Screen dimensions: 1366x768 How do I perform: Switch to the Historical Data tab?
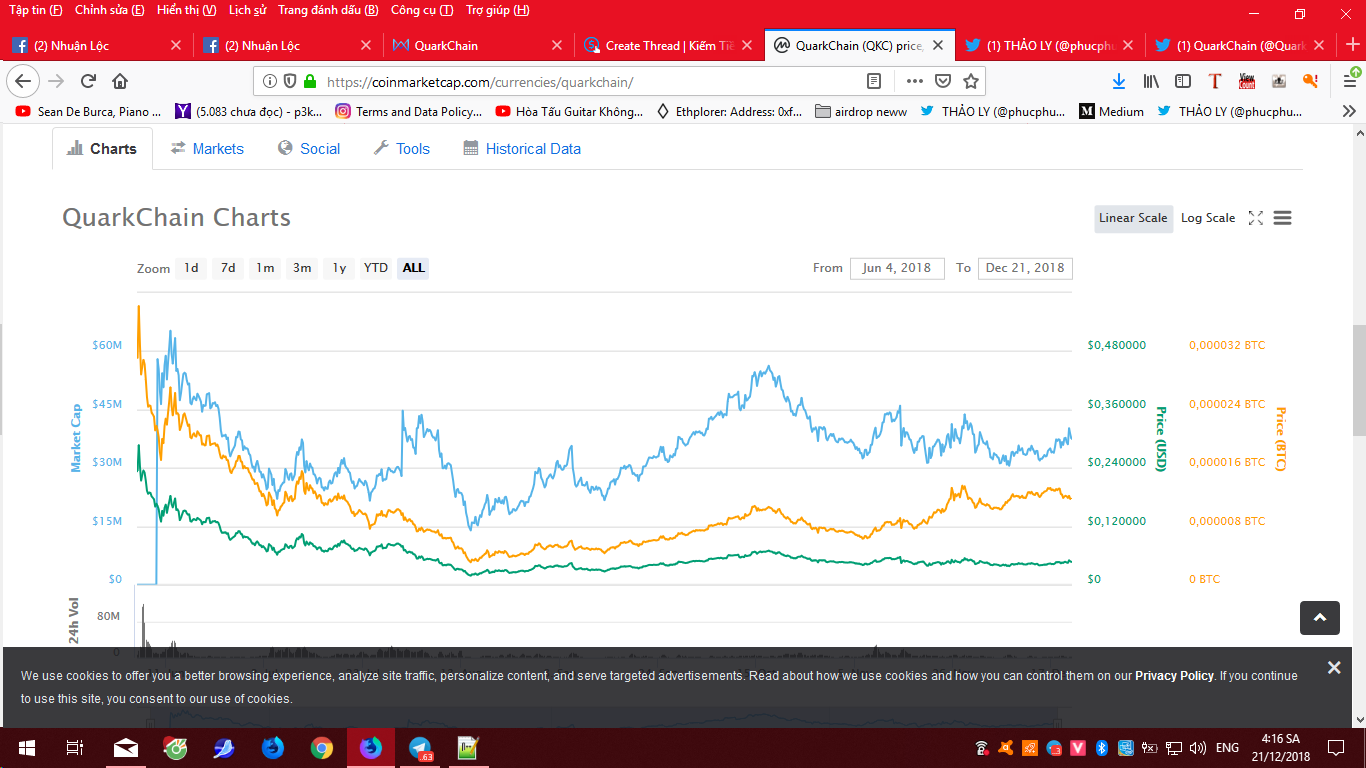(522, 149)
